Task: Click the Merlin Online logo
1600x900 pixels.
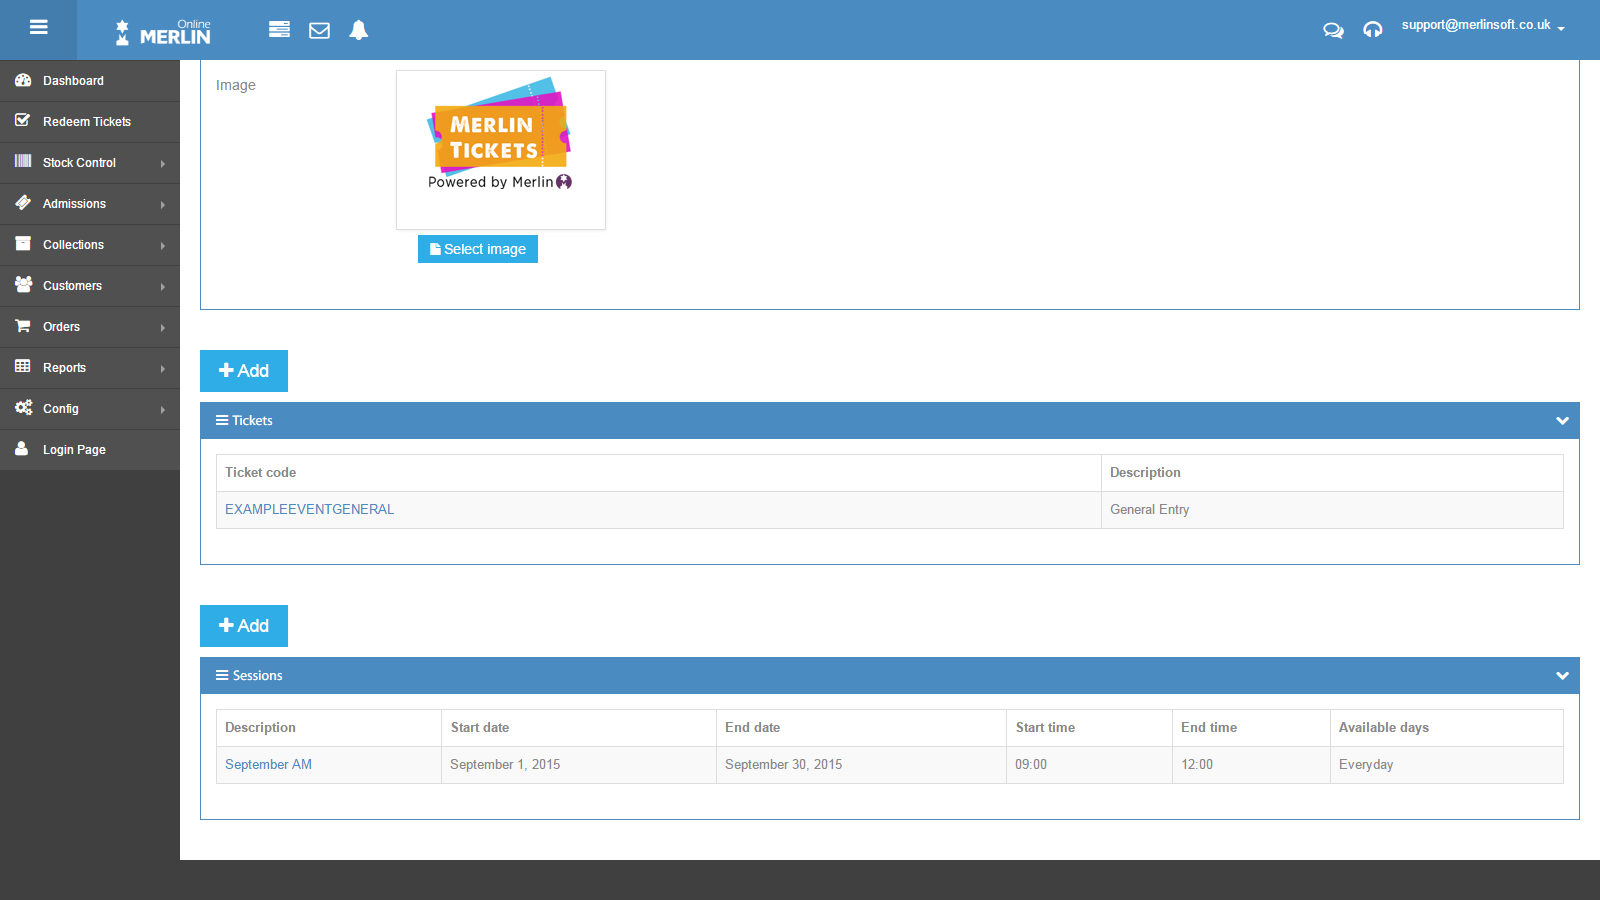Action: [x=163, y=33]
